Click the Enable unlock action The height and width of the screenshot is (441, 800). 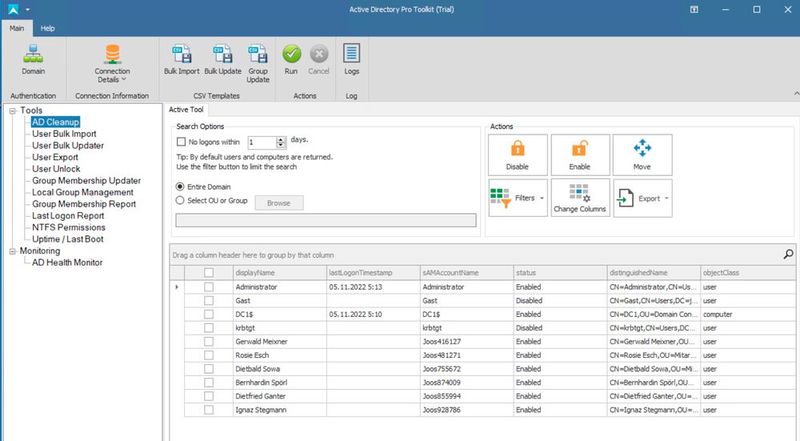tap(580, 155)
